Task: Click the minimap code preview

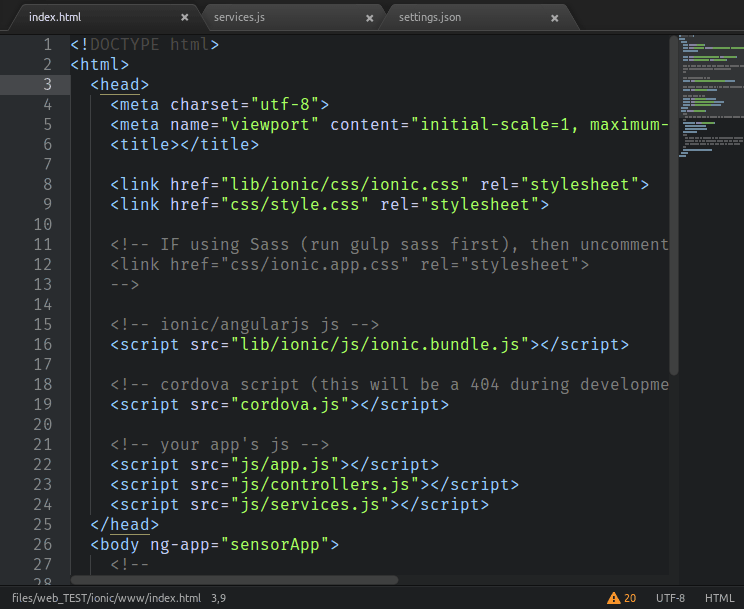Action: click(x=708, y=100)
